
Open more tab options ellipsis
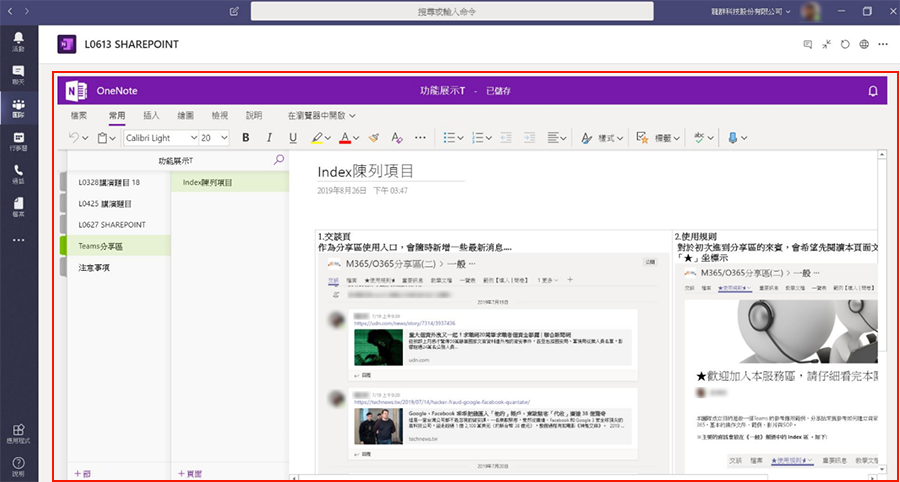coord(883,44)
